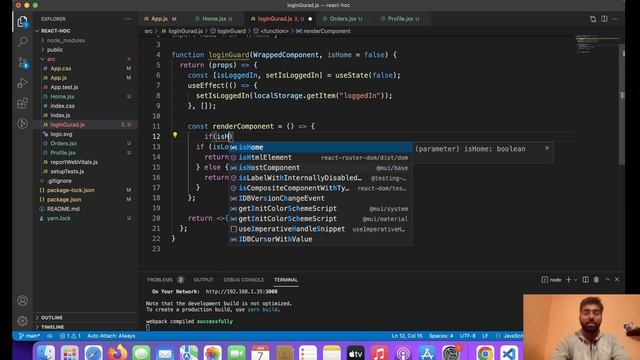Open the Manage gear icon
640x360 pixels.
pos(22,321)
